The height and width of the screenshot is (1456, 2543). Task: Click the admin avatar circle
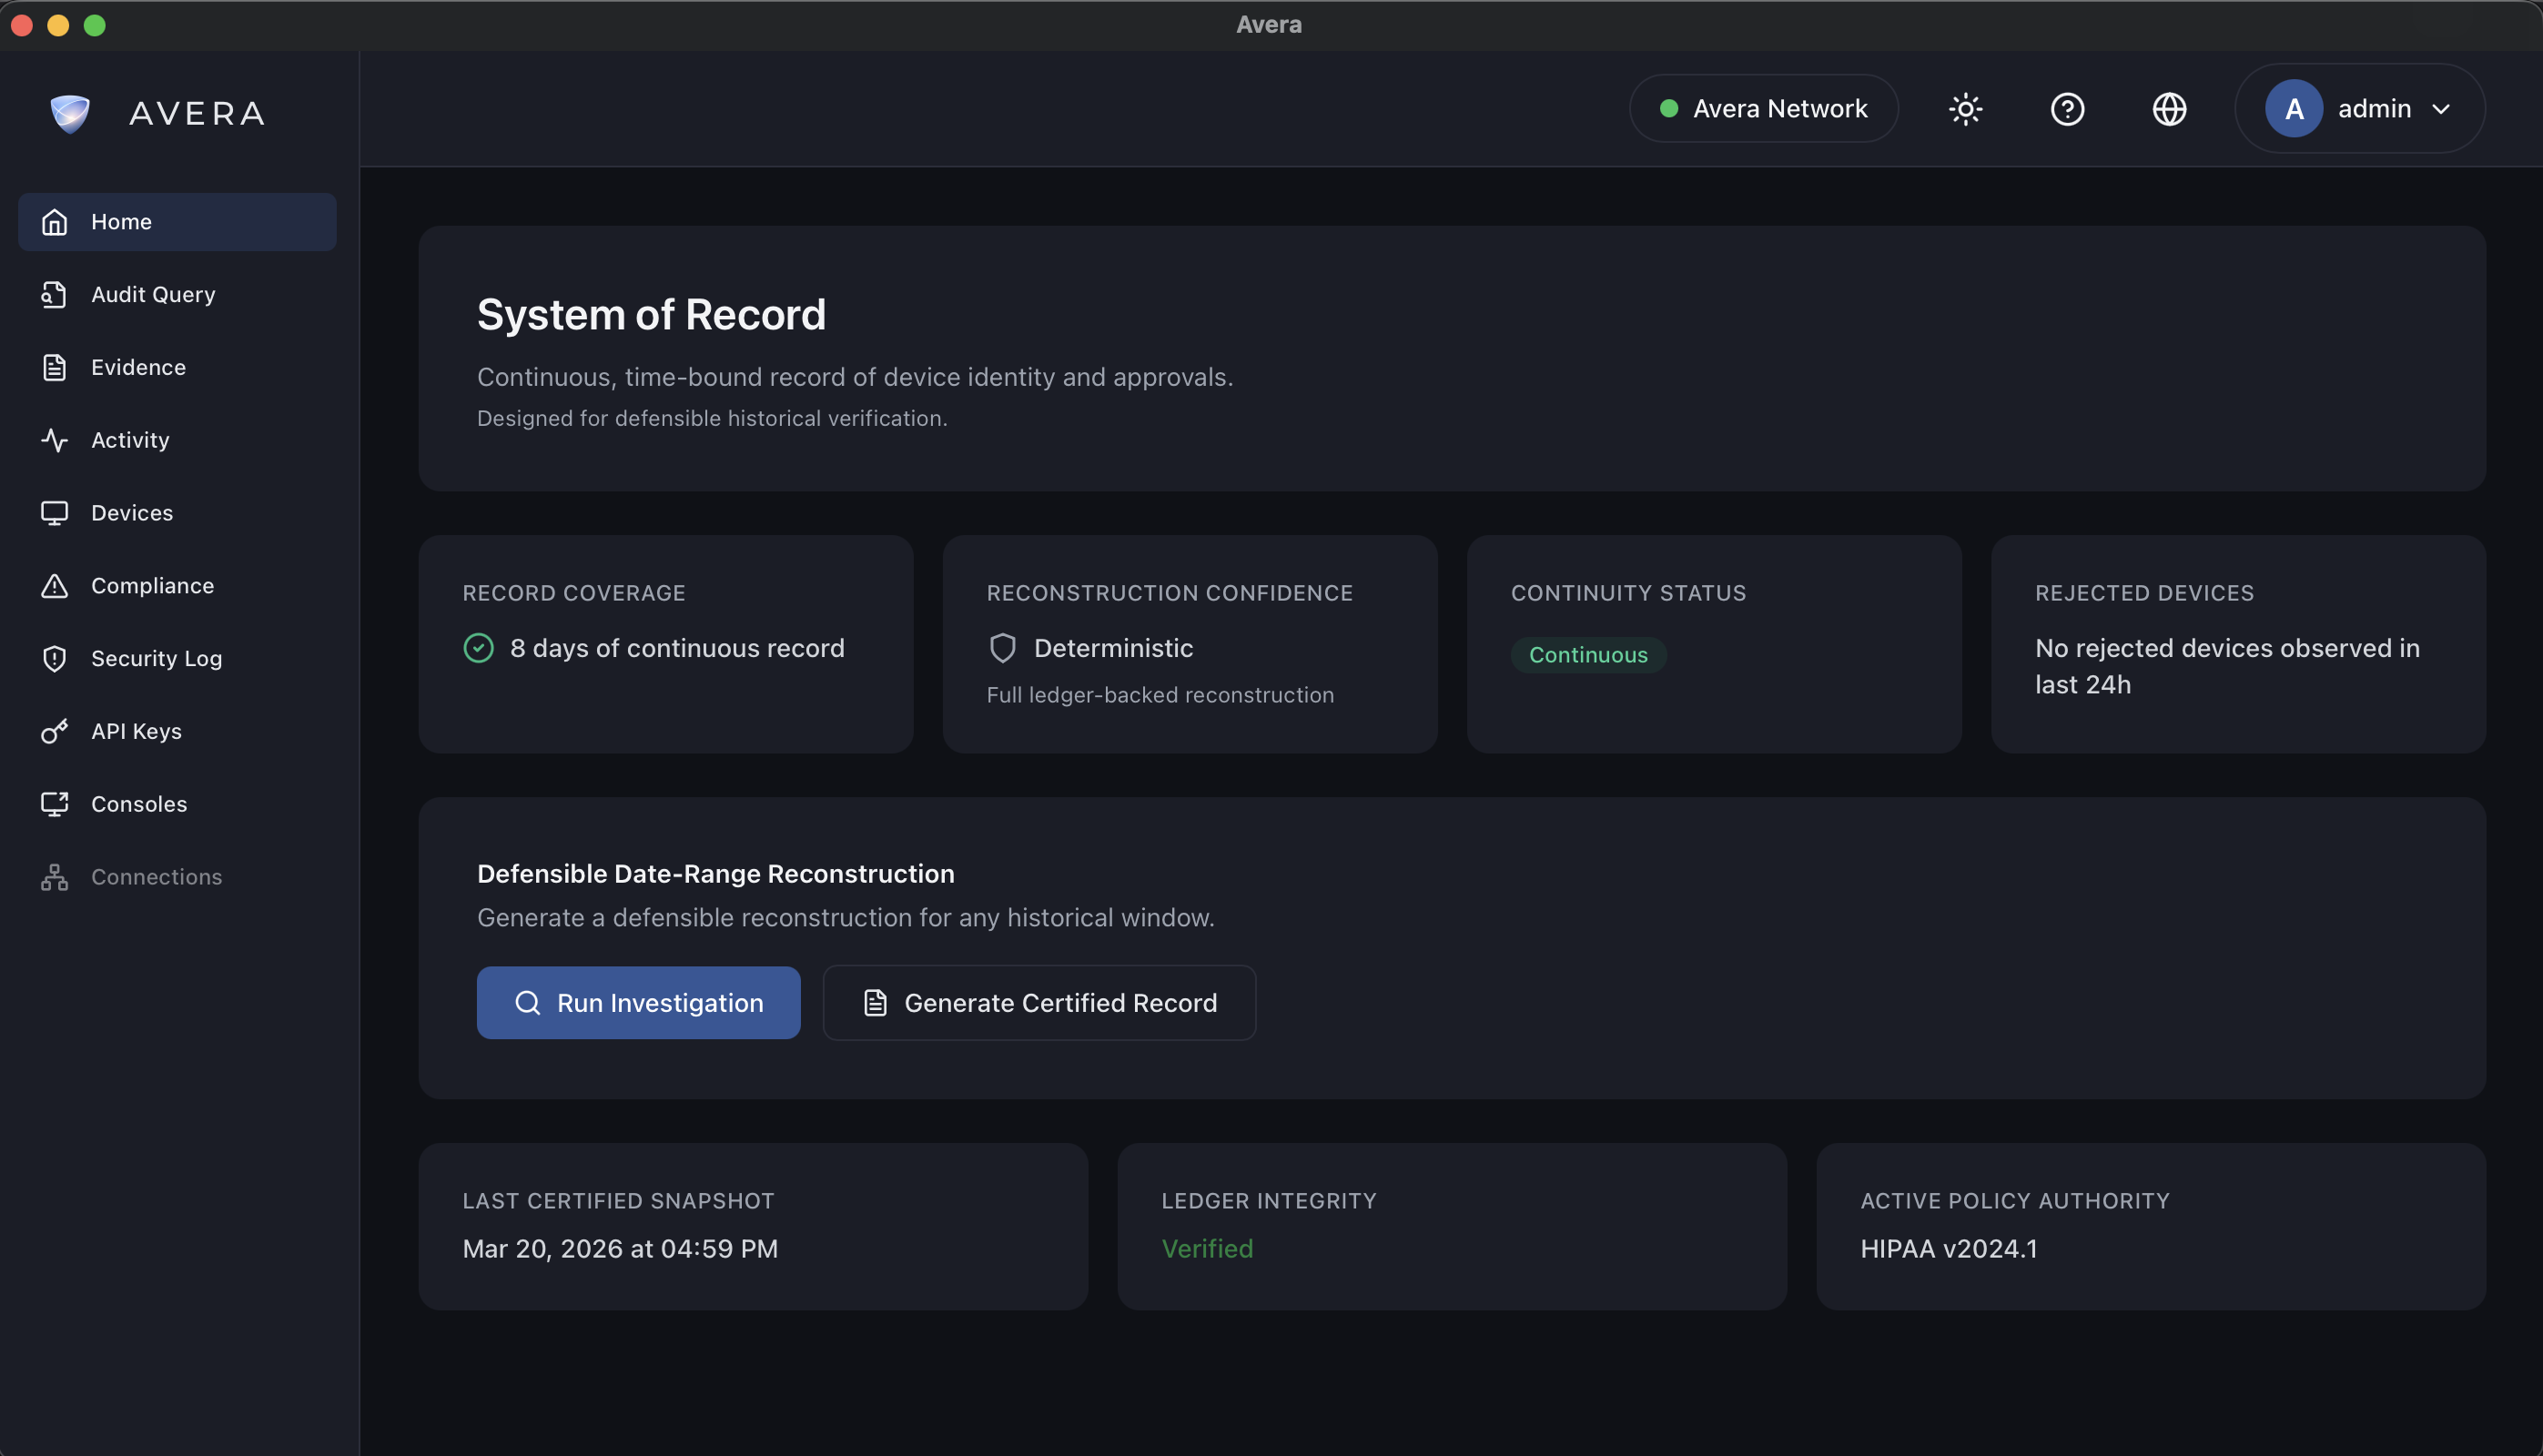point(2293,109)
